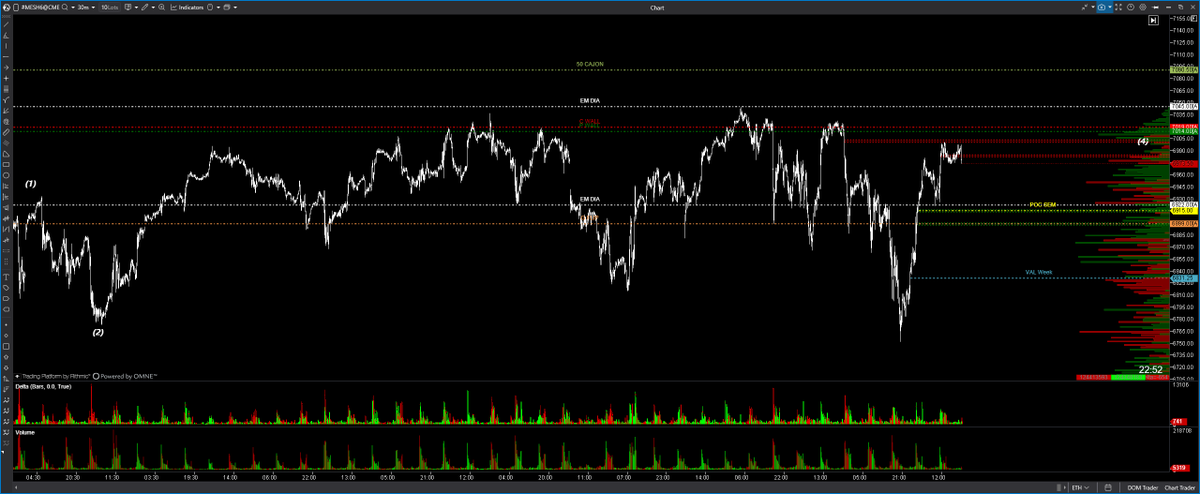
Task: Click the 7155.0 price on the scale
Action: pos(1183,19)
